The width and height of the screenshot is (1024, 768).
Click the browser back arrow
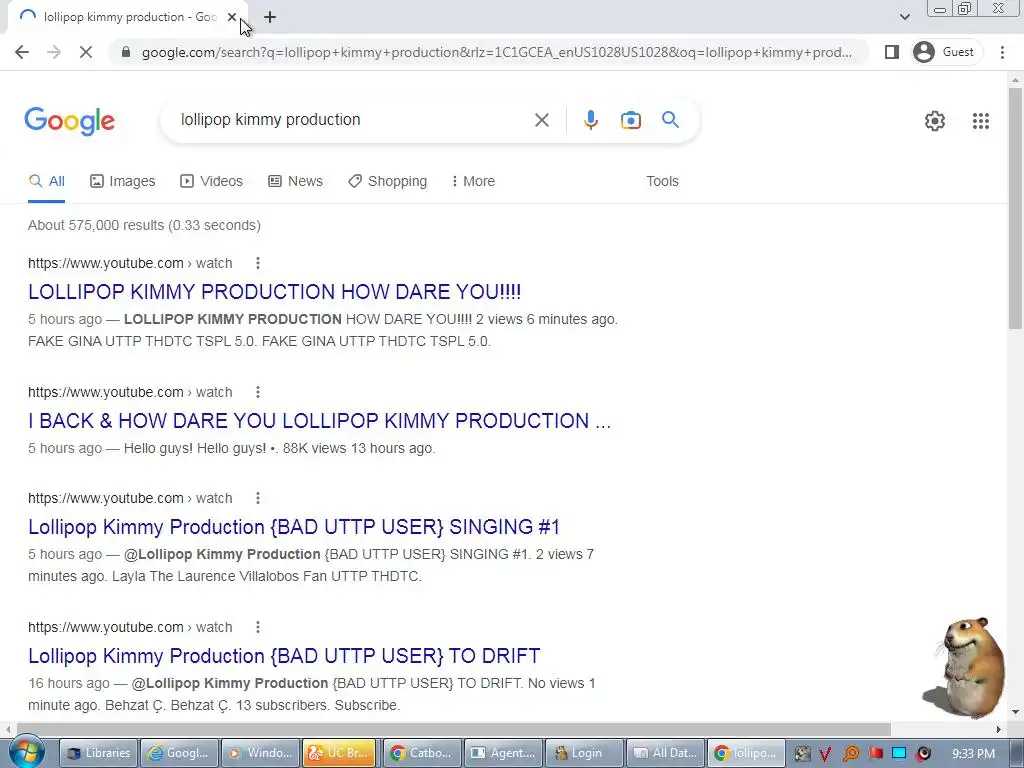coord(22,52)
